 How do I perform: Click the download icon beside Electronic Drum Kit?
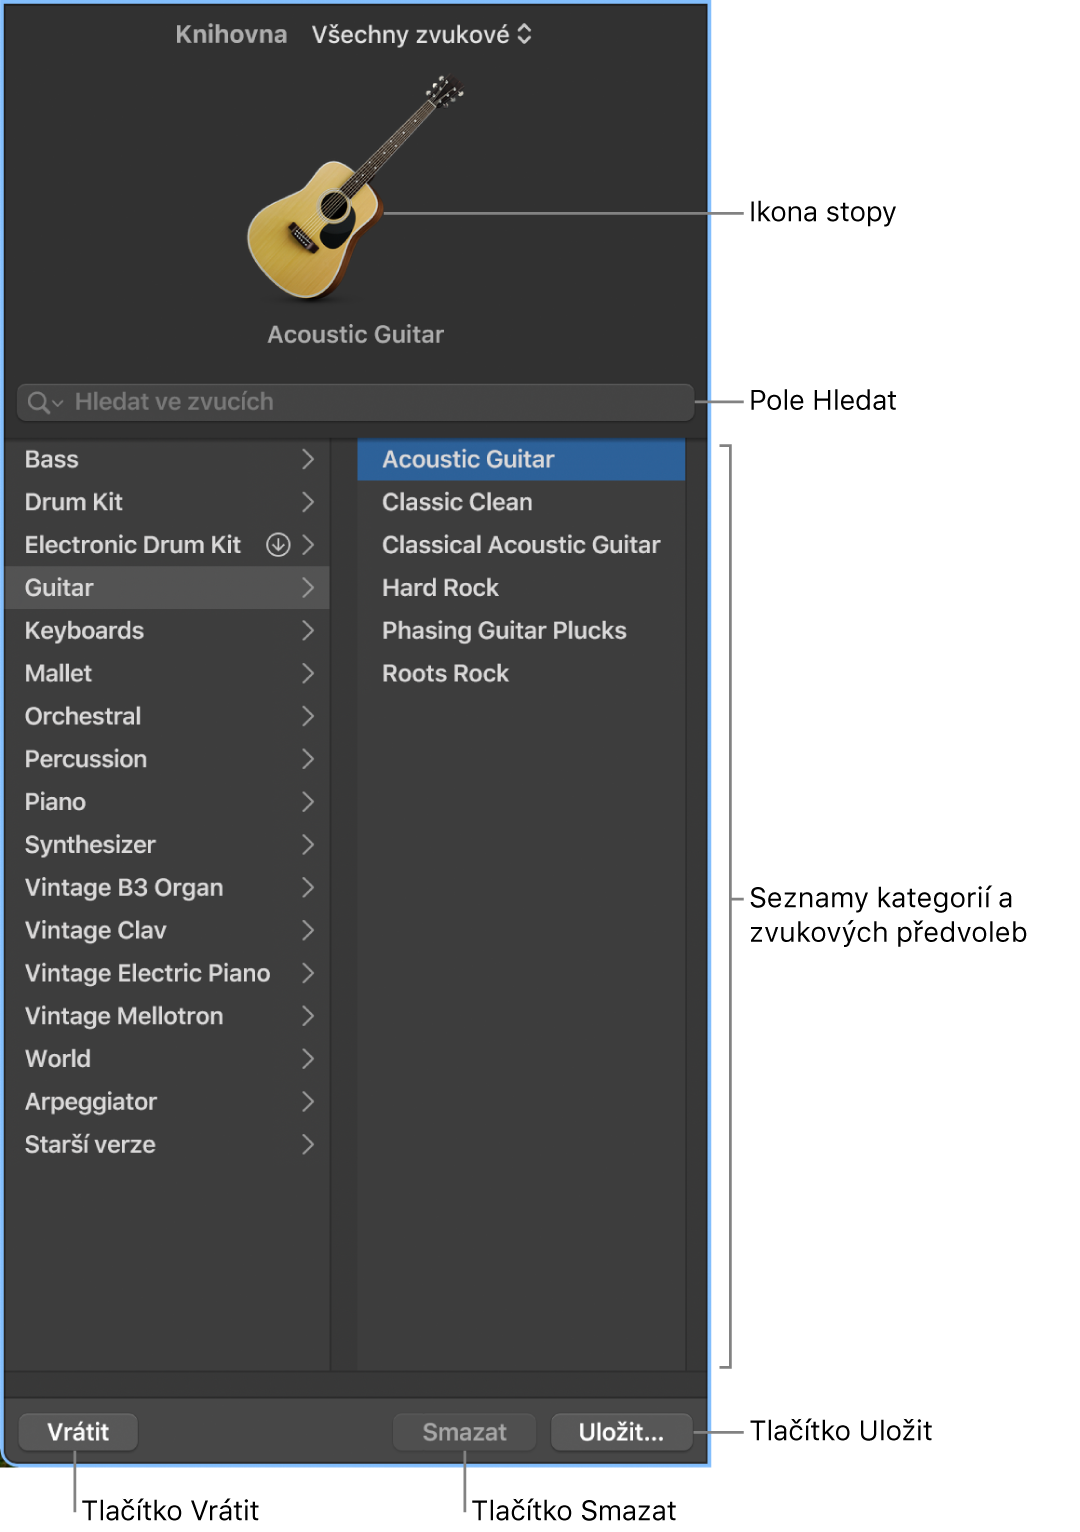(278, 545)
